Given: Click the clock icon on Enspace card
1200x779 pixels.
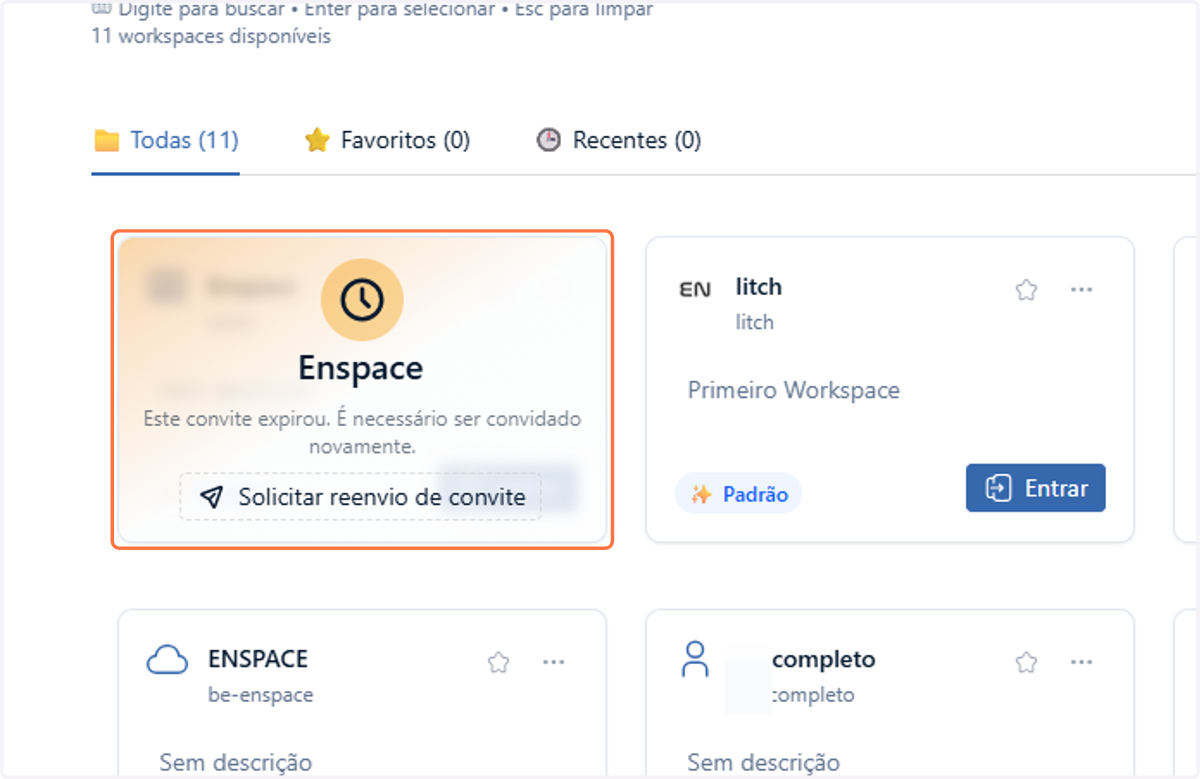Looking at the screenshot, I should (362, 300).
